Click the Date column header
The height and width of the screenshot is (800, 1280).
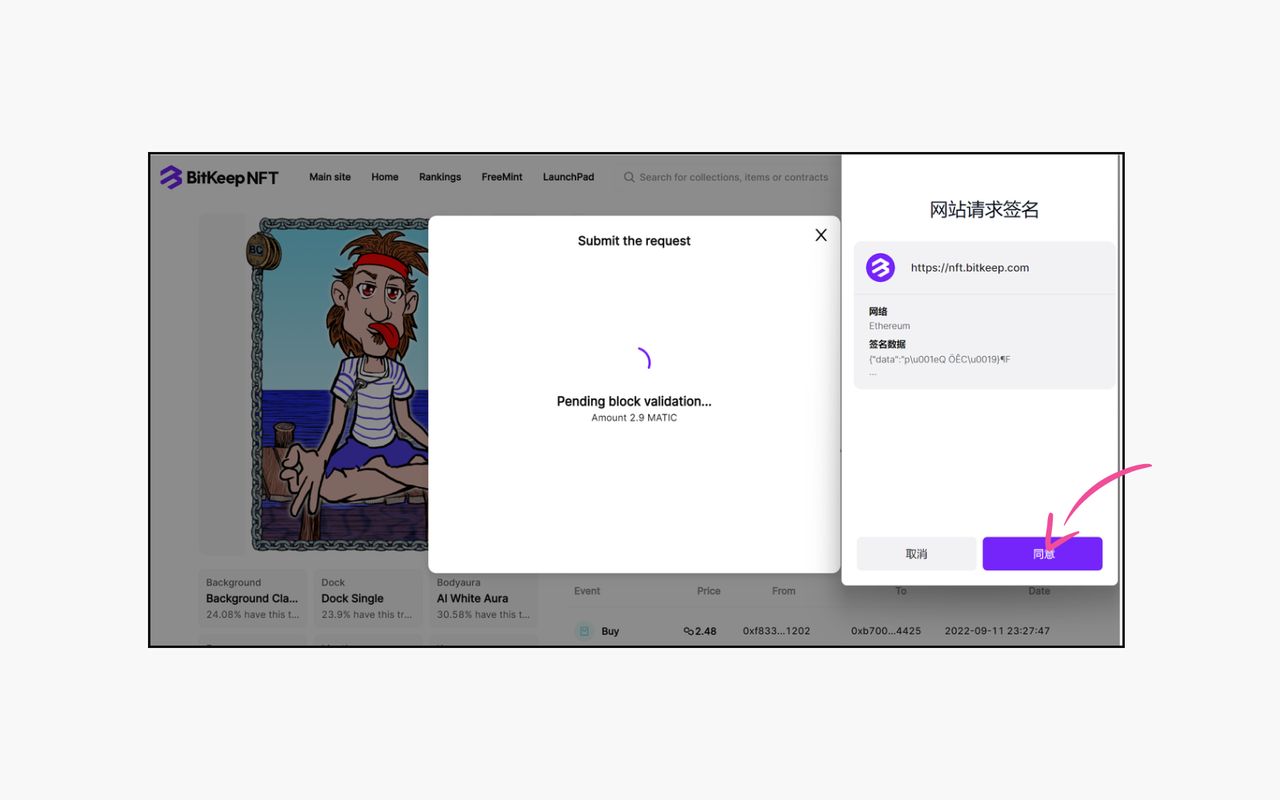click(x=1039, y=591)
